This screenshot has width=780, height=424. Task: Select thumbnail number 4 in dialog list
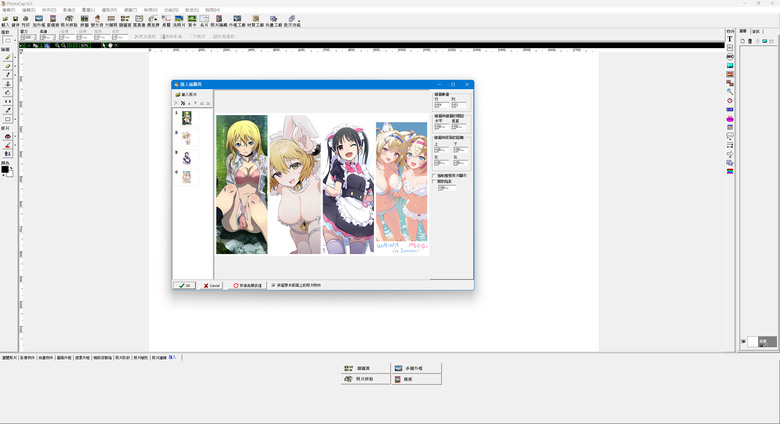187,177
